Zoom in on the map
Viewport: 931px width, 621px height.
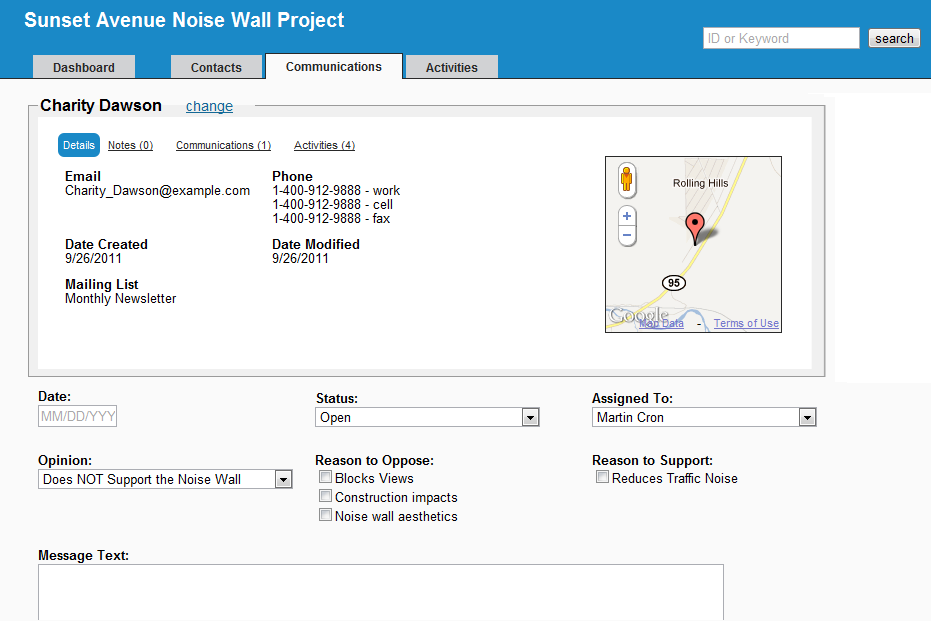[627, 216]
